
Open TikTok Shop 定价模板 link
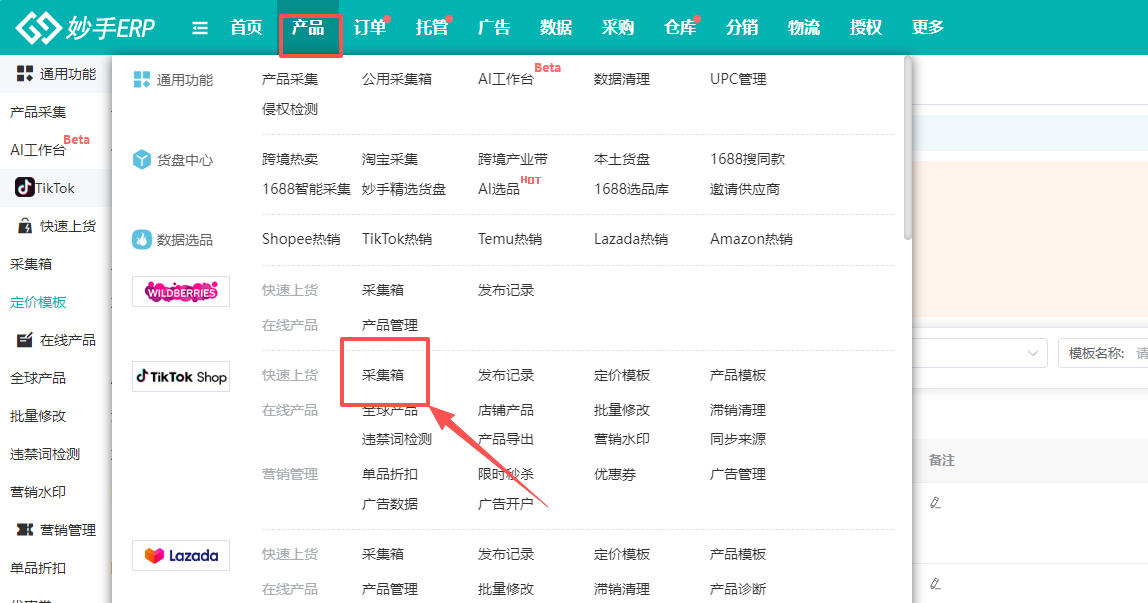pos(622,375)
